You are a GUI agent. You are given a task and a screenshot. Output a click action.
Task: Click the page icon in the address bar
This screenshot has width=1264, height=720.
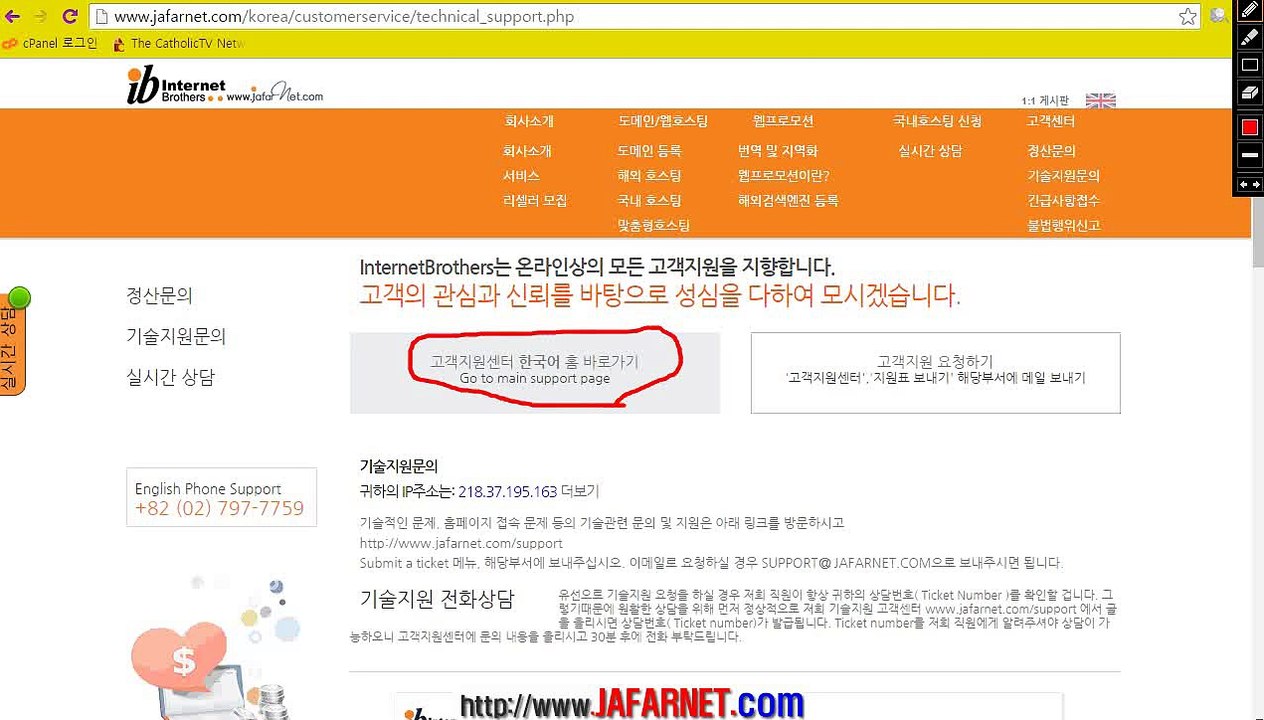(x=102, y=17)
